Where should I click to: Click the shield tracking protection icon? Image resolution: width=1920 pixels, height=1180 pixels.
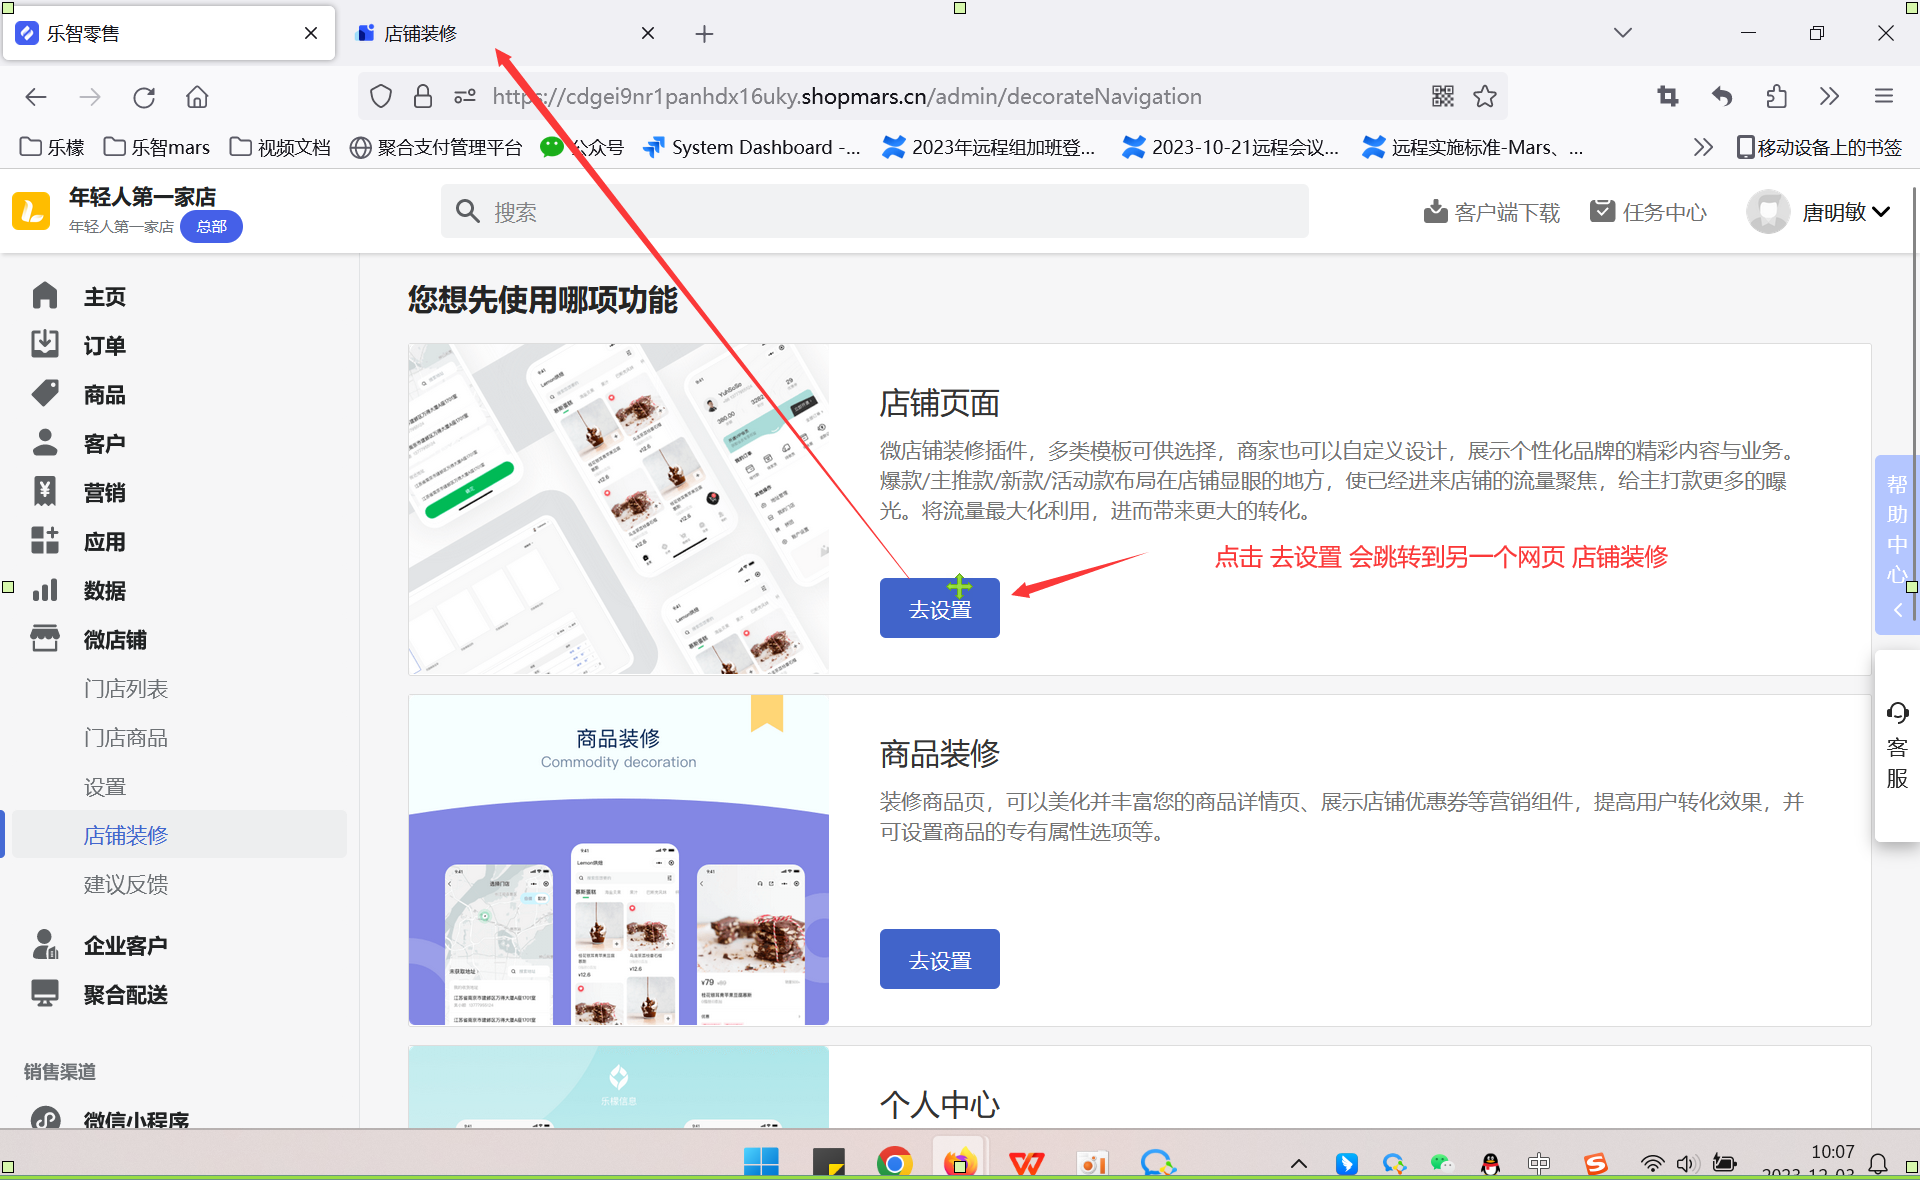(381, 96)
